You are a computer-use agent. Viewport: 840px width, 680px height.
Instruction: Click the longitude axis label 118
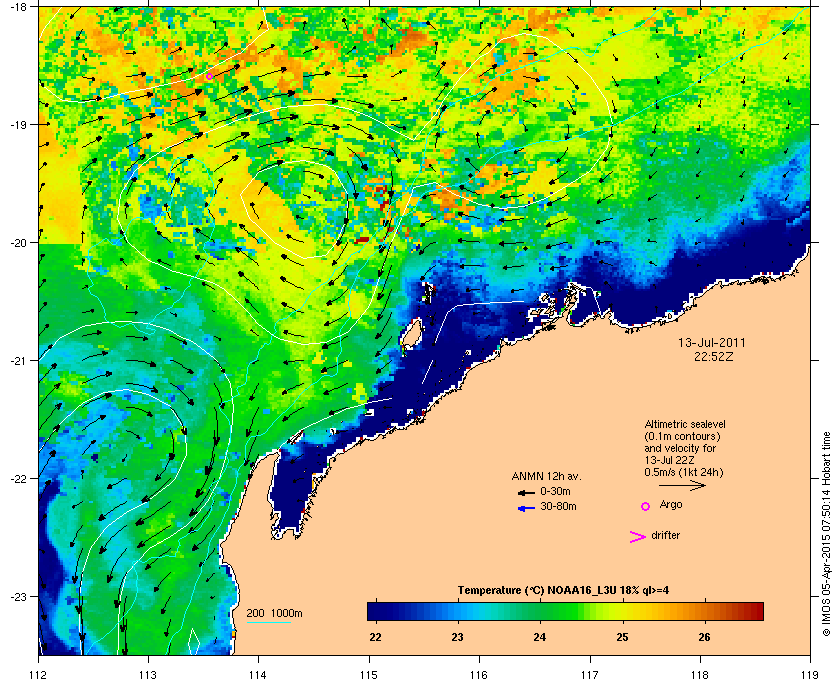tap(700, 675)
